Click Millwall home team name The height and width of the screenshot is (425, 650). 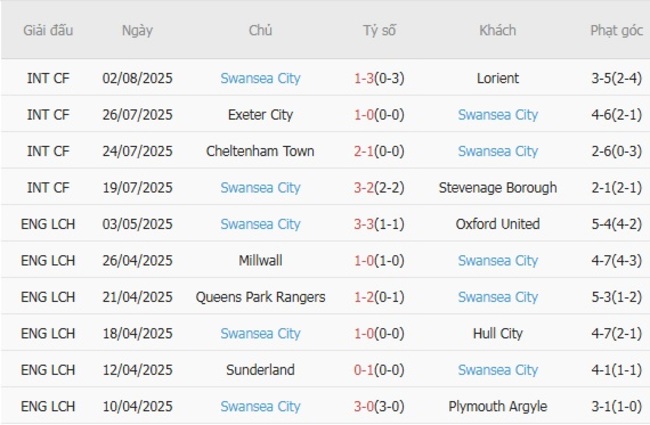pos(260,260)
